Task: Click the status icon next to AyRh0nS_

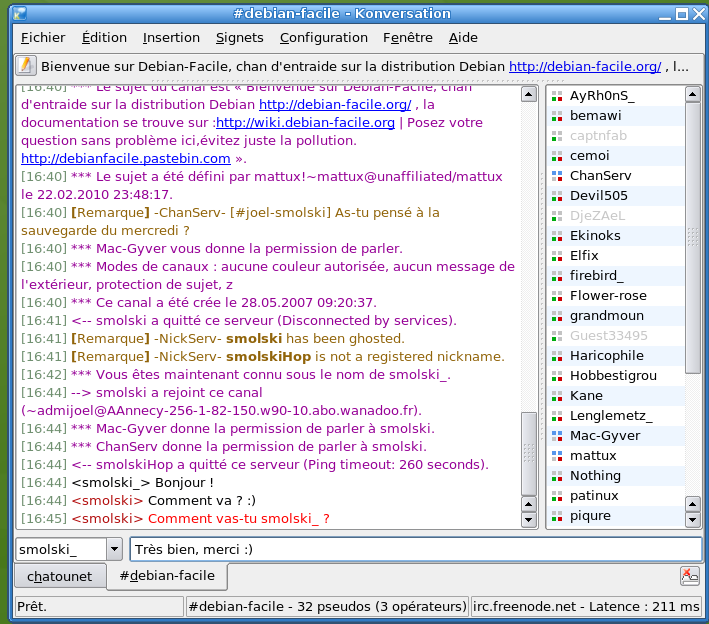Action: (557, 96)
